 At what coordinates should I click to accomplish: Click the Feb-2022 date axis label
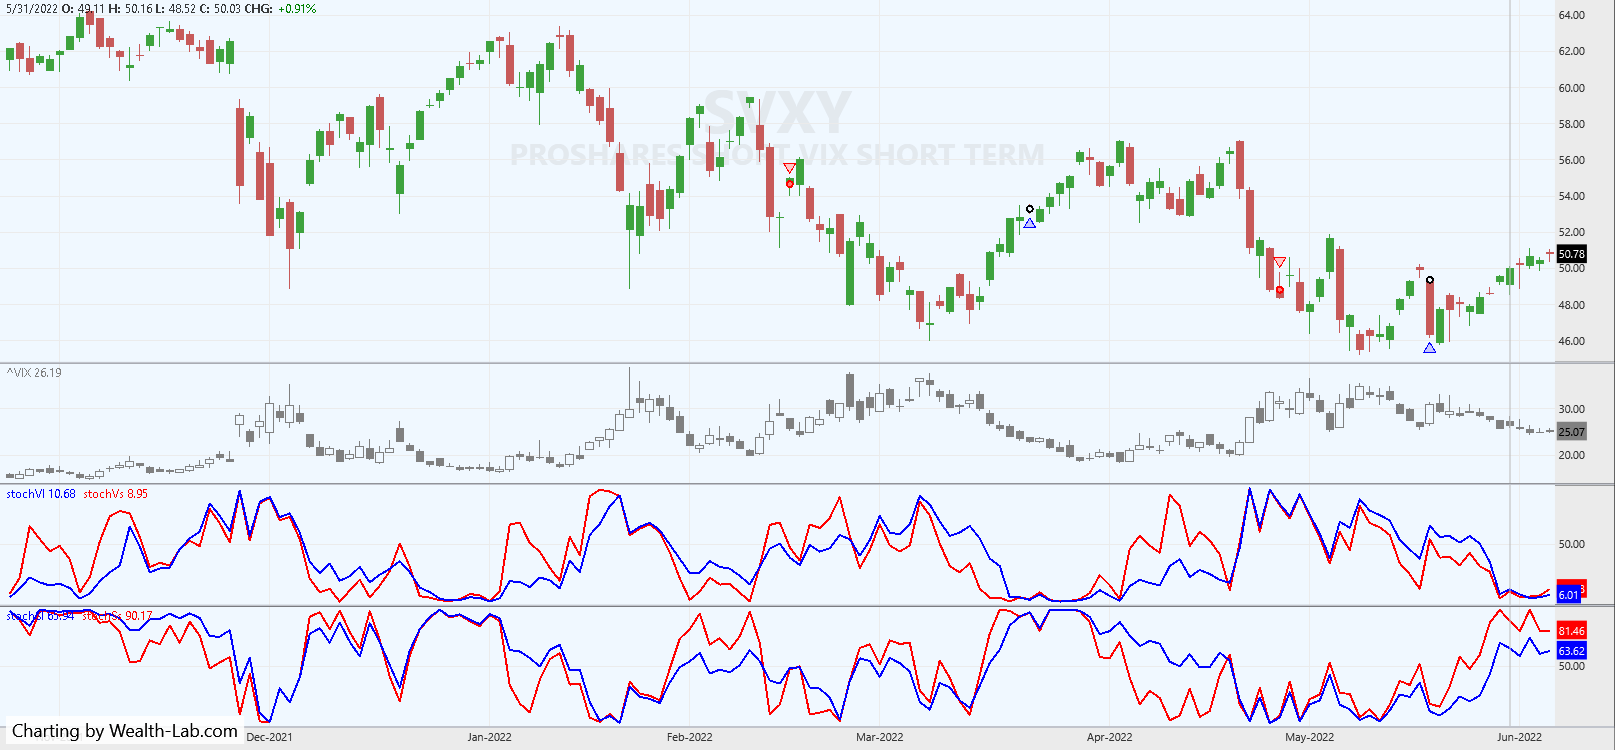690,737
